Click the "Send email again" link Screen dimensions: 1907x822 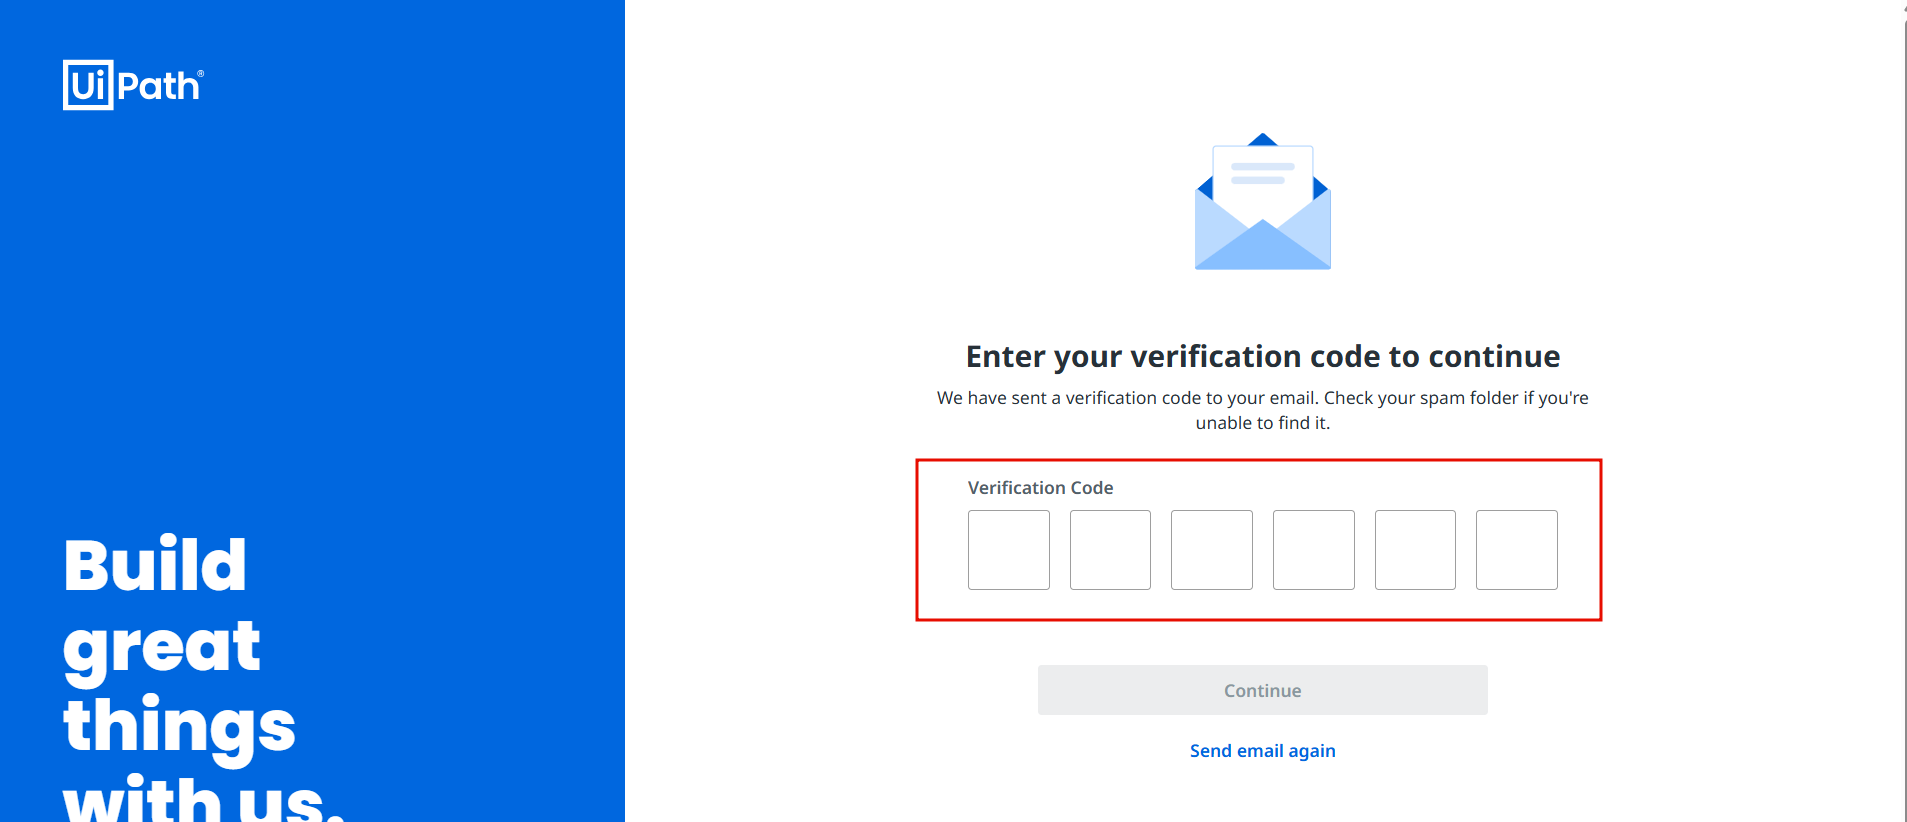coord(1262,751)
